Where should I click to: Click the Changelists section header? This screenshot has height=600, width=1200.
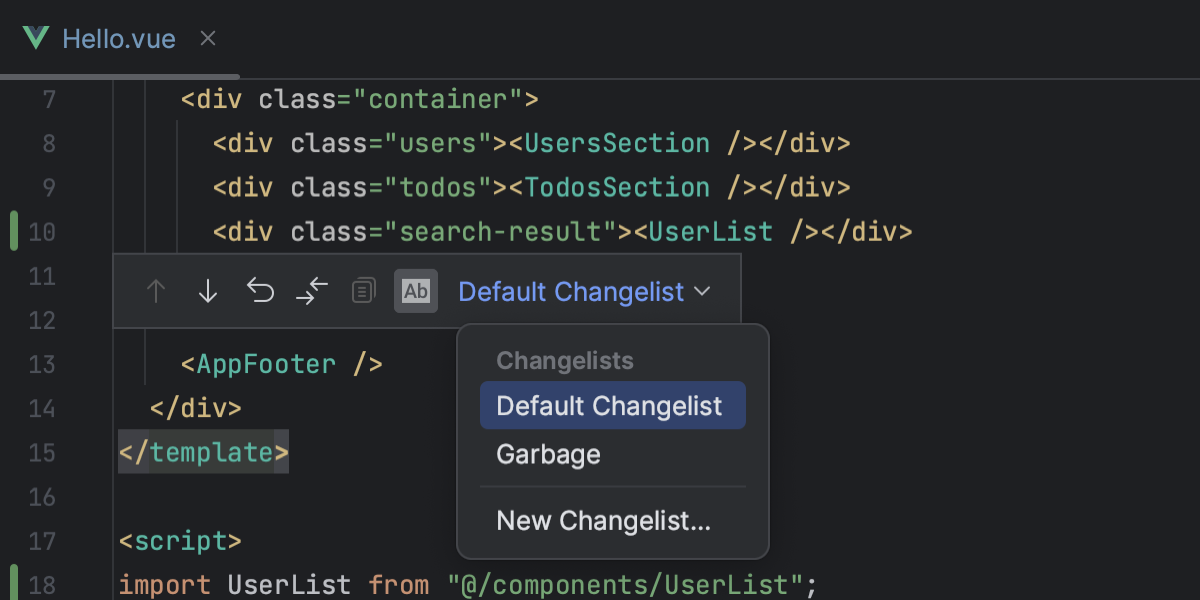564,360
